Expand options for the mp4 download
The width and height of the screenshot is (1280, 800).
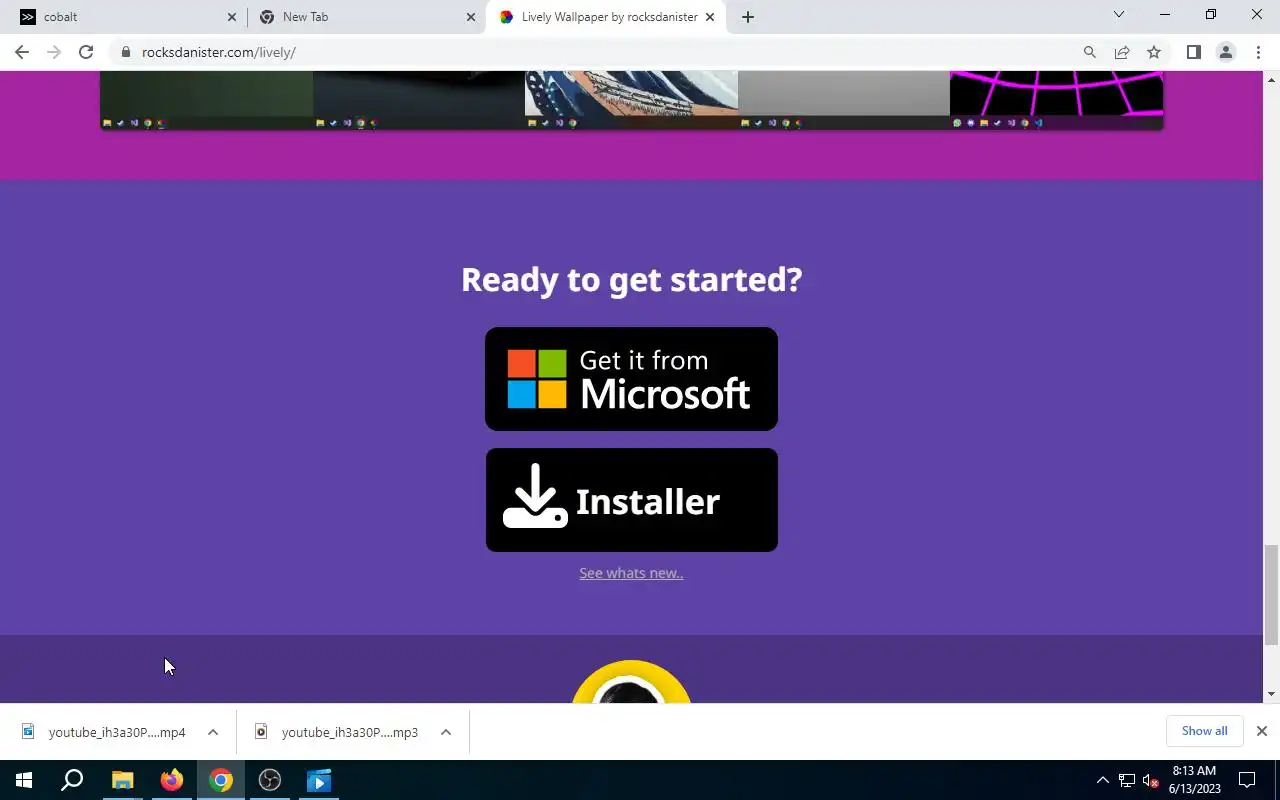[213, 732]
